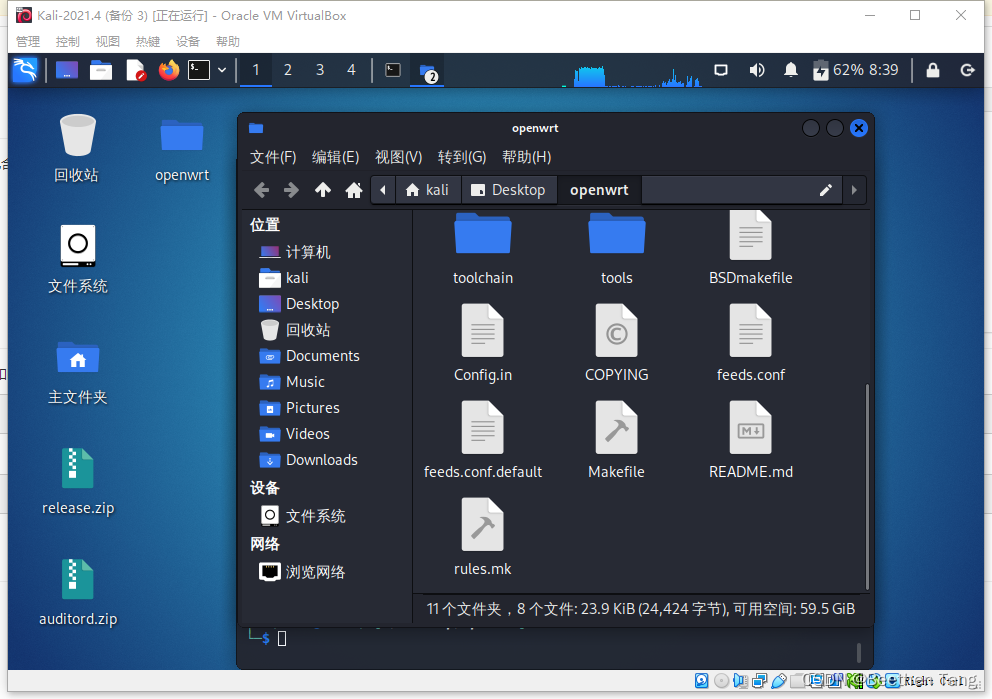Click the network status icon in VirtualBox status bar
Image resolution: width=992 pixels, height=699 pixels.
tap(758, 680)
